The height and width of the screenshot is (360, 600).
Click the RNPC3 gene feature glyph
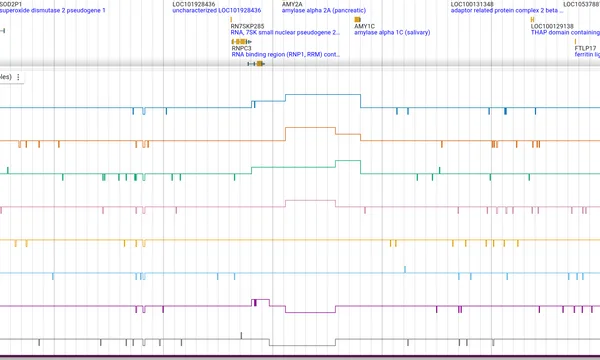point(241,41)
